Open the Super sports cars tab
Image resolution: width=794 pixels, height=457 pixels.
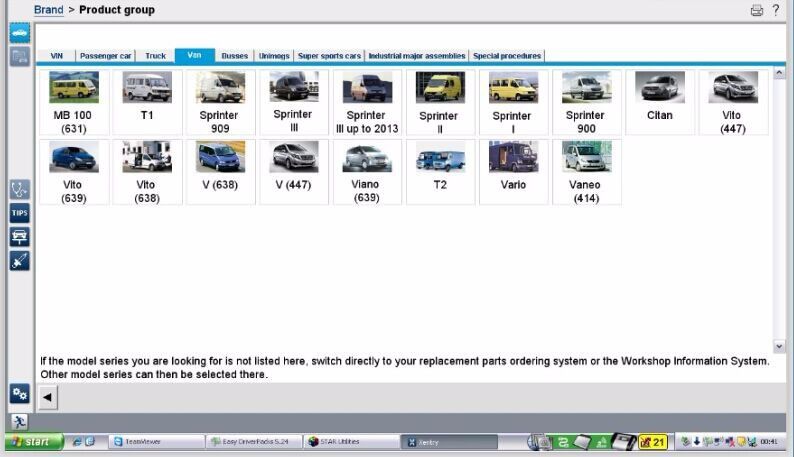(x=329, y=56)
